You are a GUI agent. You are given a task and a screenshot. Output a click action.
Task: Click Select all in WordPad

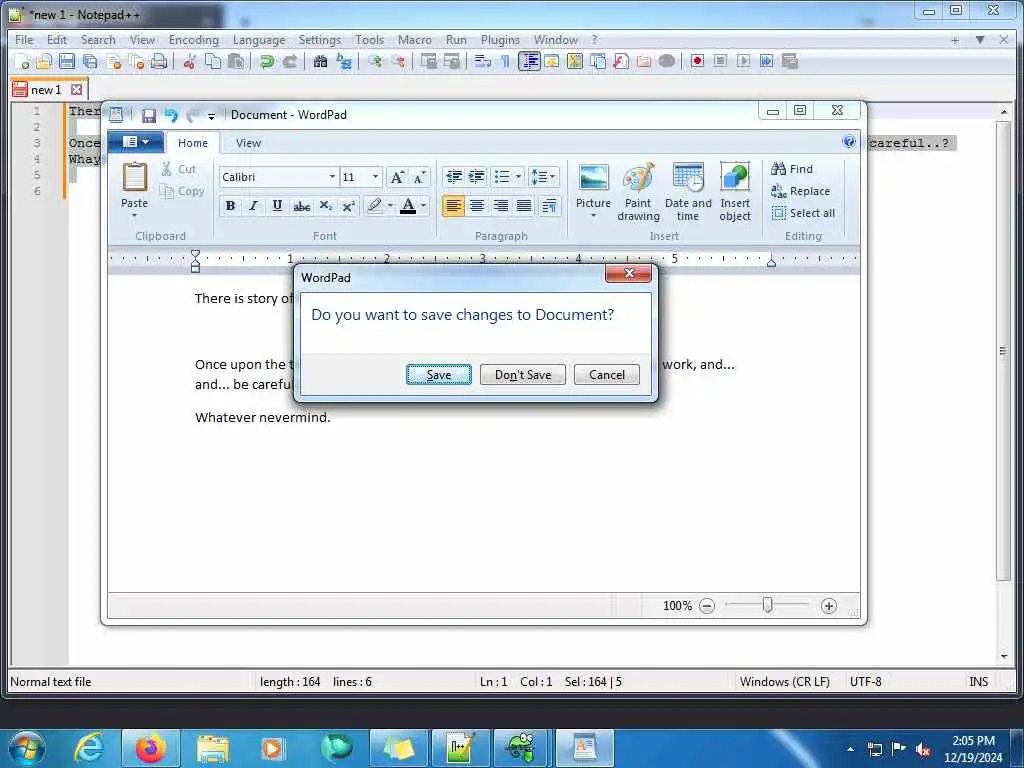coord(803,214)
